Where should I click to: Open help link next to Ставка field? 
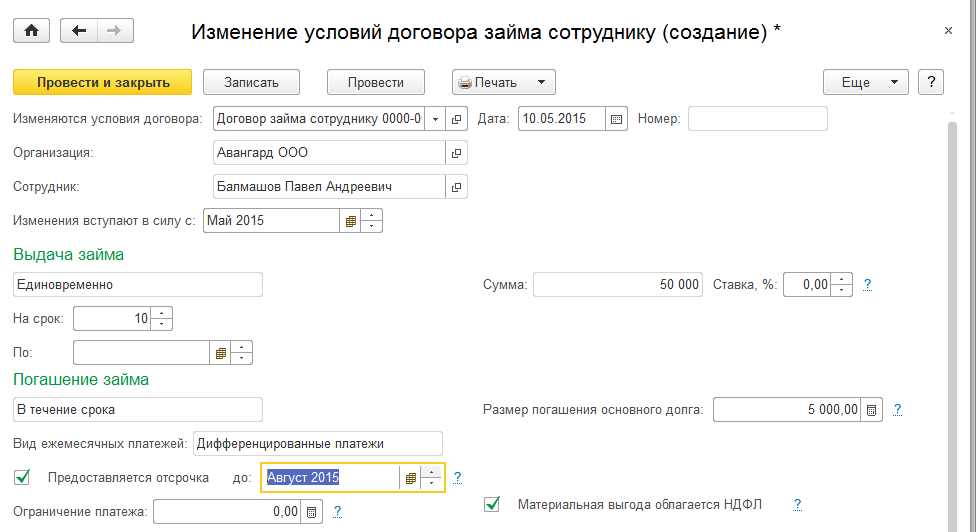click(x=868, y=284)
